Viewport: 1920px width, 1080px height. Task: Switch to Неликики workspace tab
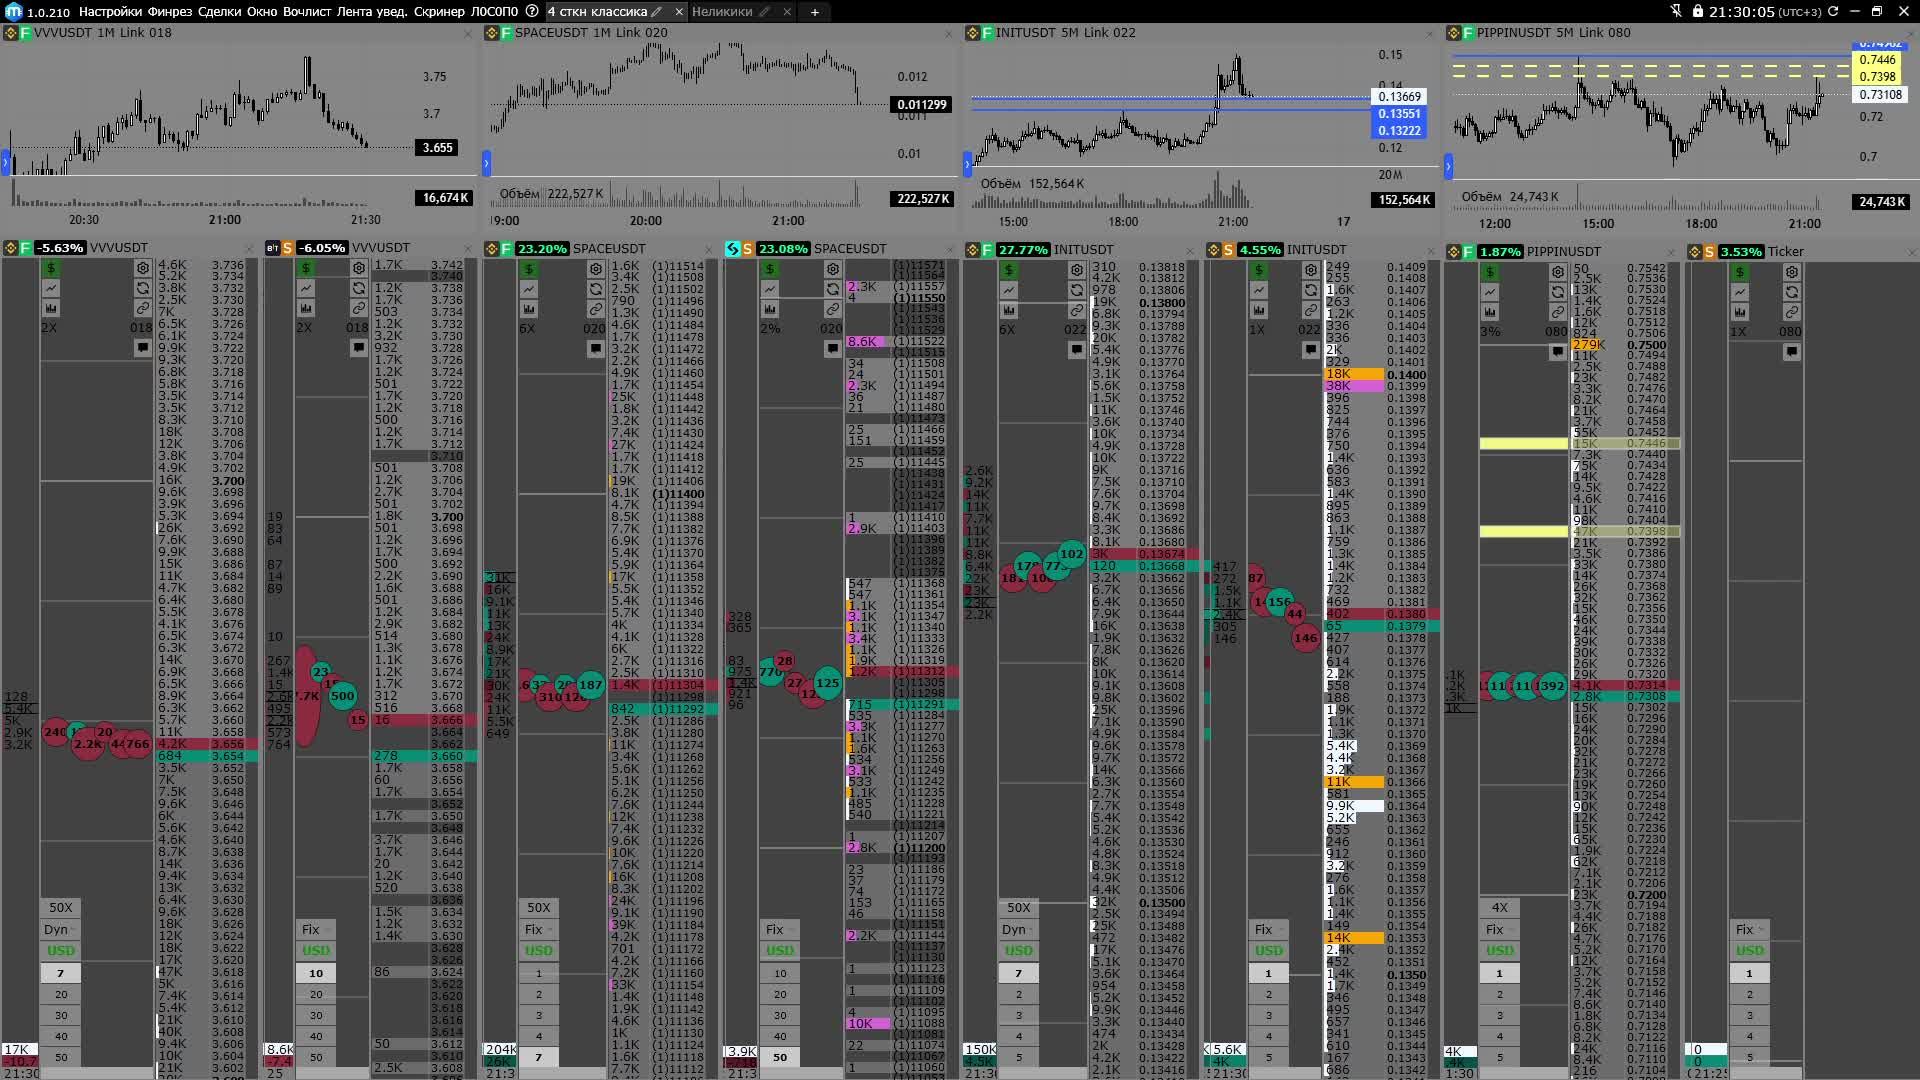click(x=722, y=12)
